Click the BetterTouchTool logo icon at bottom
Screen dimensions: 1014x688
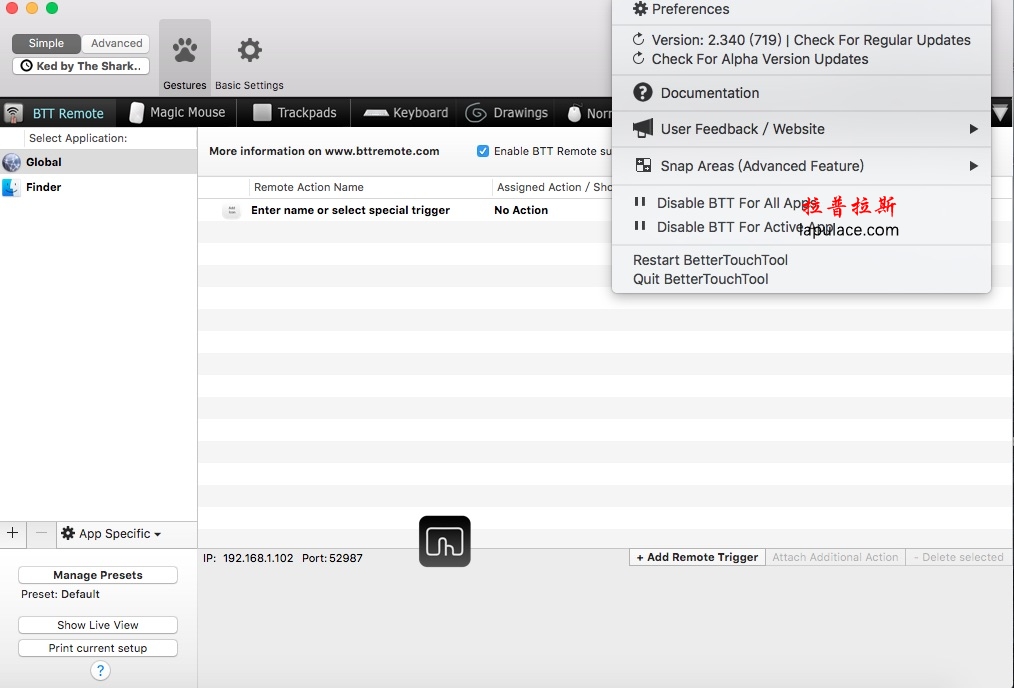pos(445,541)
